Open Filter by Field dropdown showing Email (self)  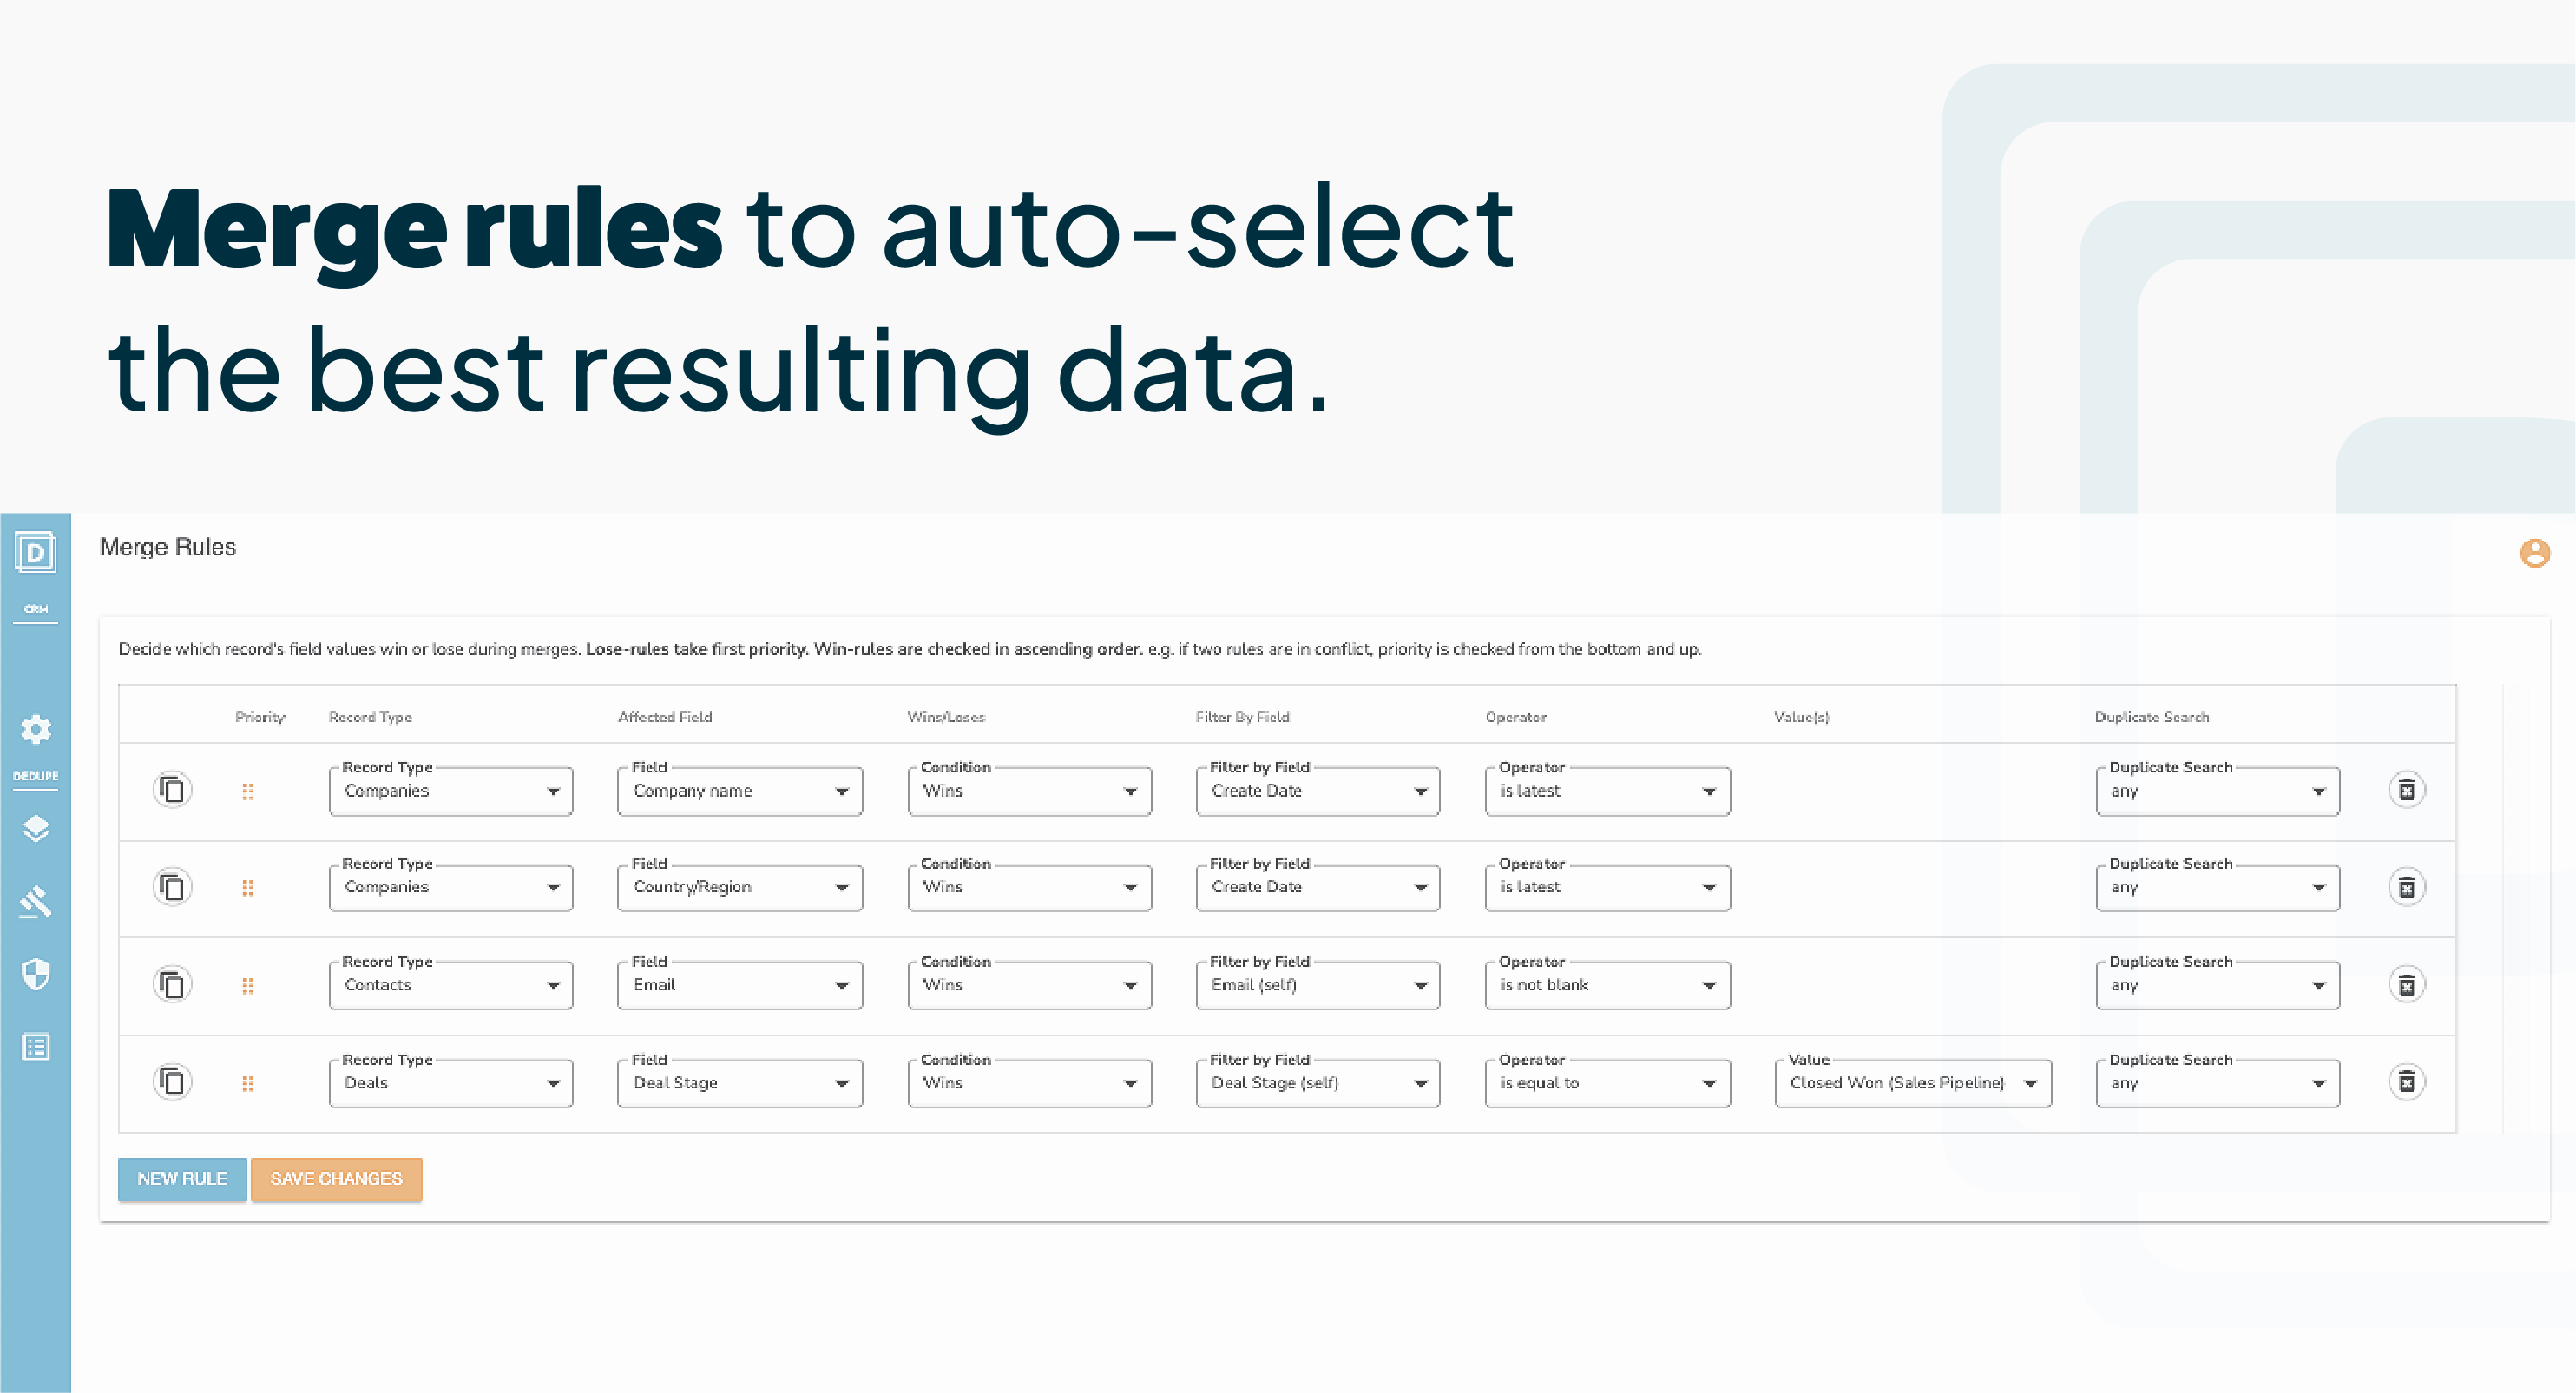point(1317,986)
